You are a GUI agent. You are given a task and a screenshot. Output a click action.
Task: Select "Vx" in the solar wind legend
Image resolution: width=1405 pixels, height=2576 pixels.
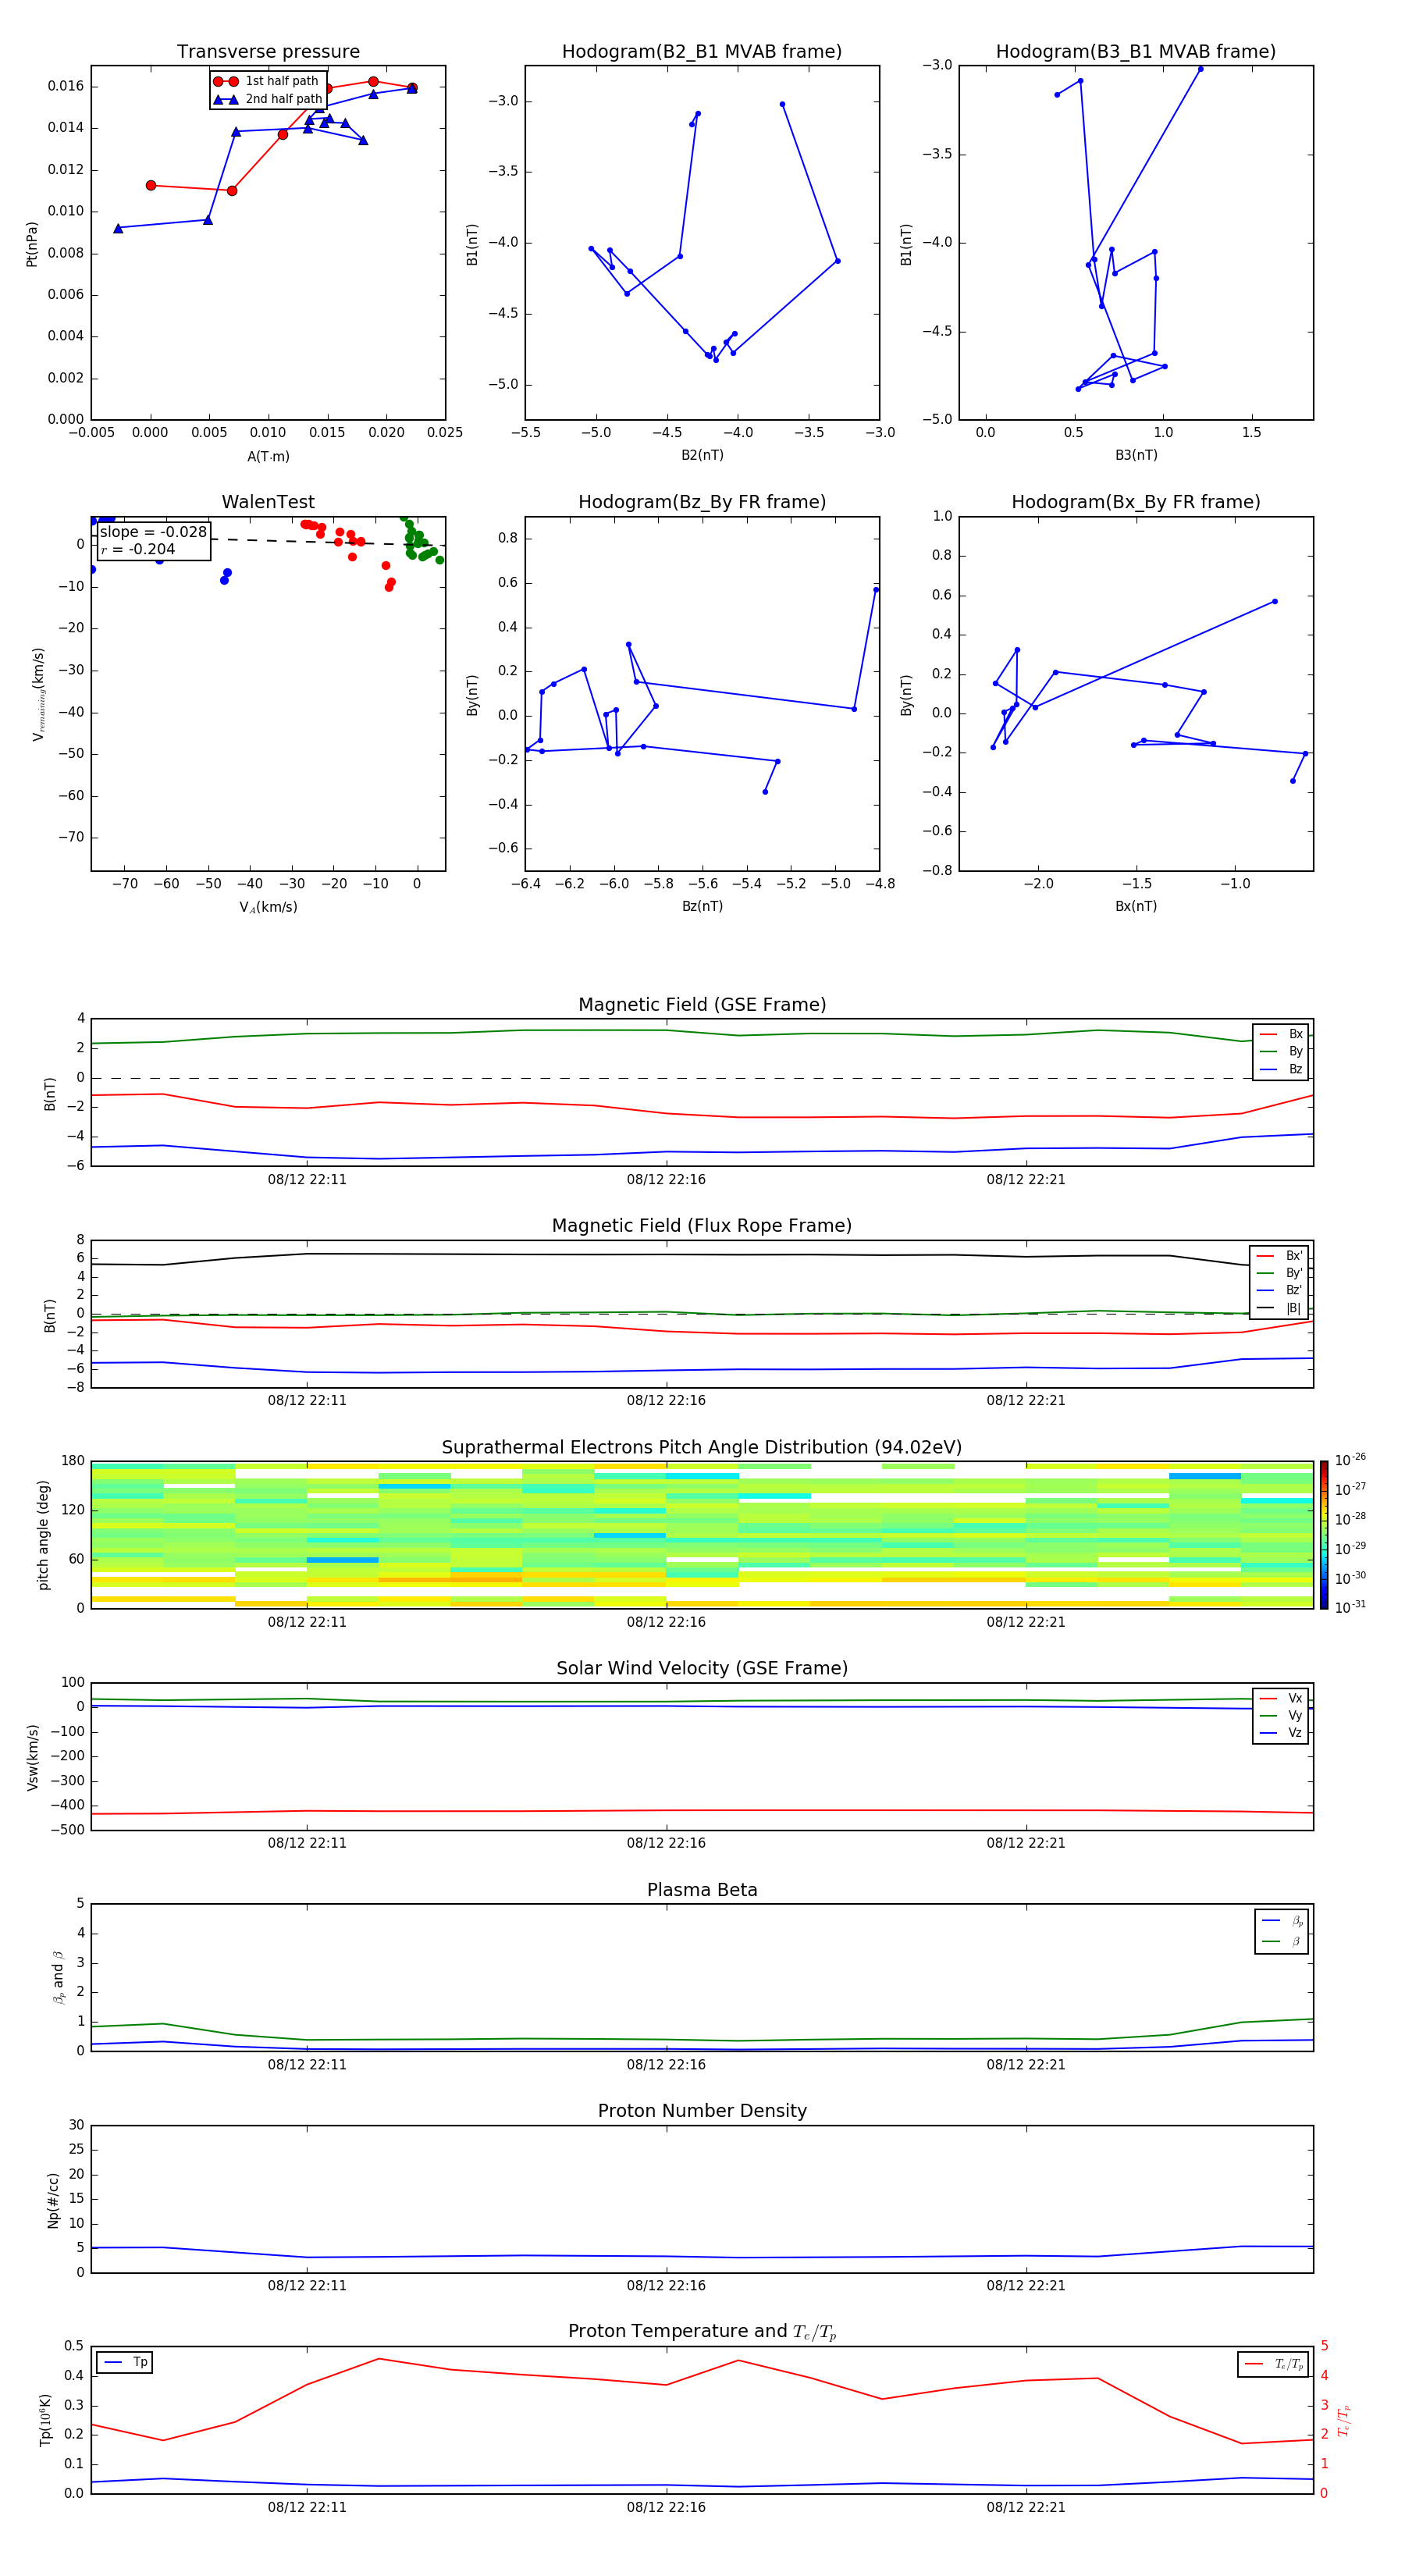pyautogui.click(x=1282, y=1698)
